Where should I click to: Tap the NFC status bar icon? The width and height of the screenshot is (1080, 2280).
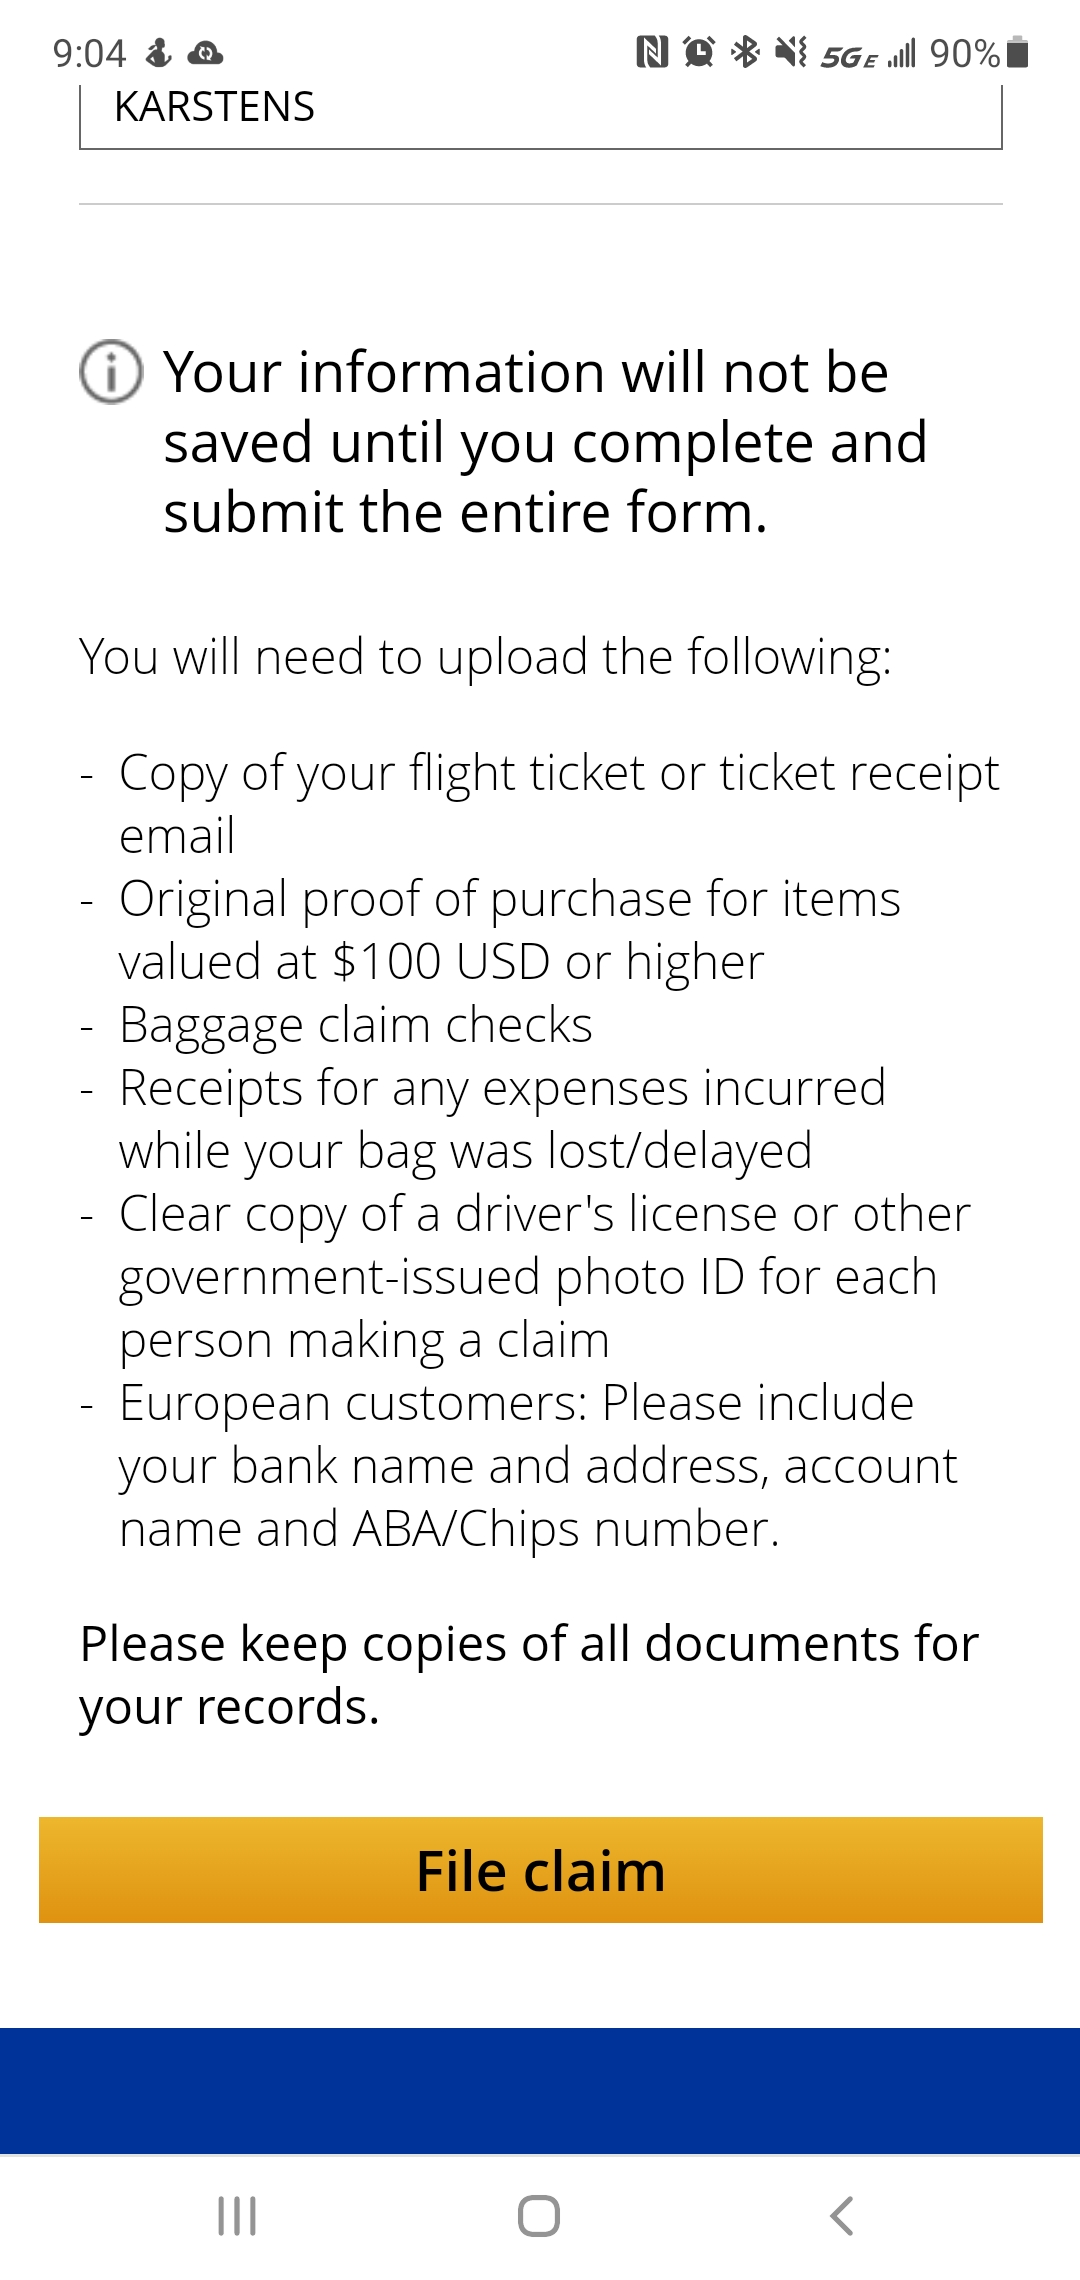[x=652, y=52]
